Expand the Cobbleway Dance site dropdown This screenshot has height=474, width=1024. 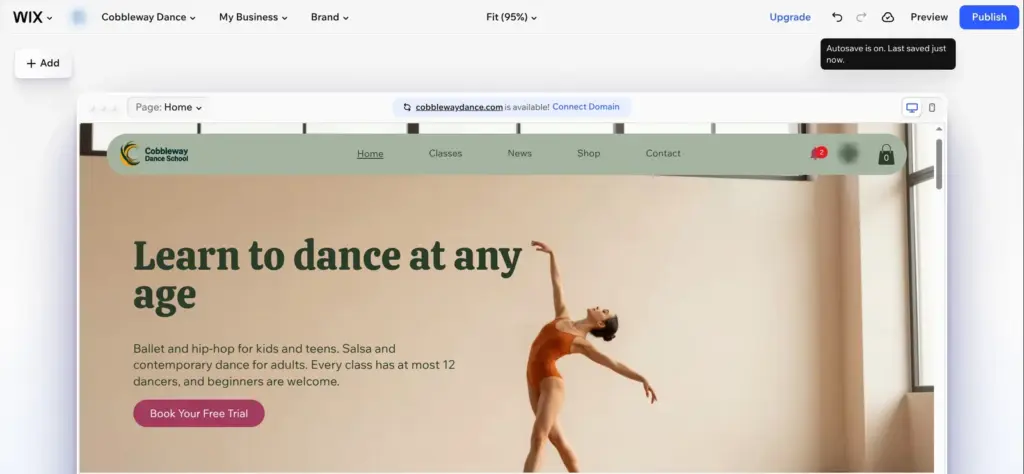148,18
